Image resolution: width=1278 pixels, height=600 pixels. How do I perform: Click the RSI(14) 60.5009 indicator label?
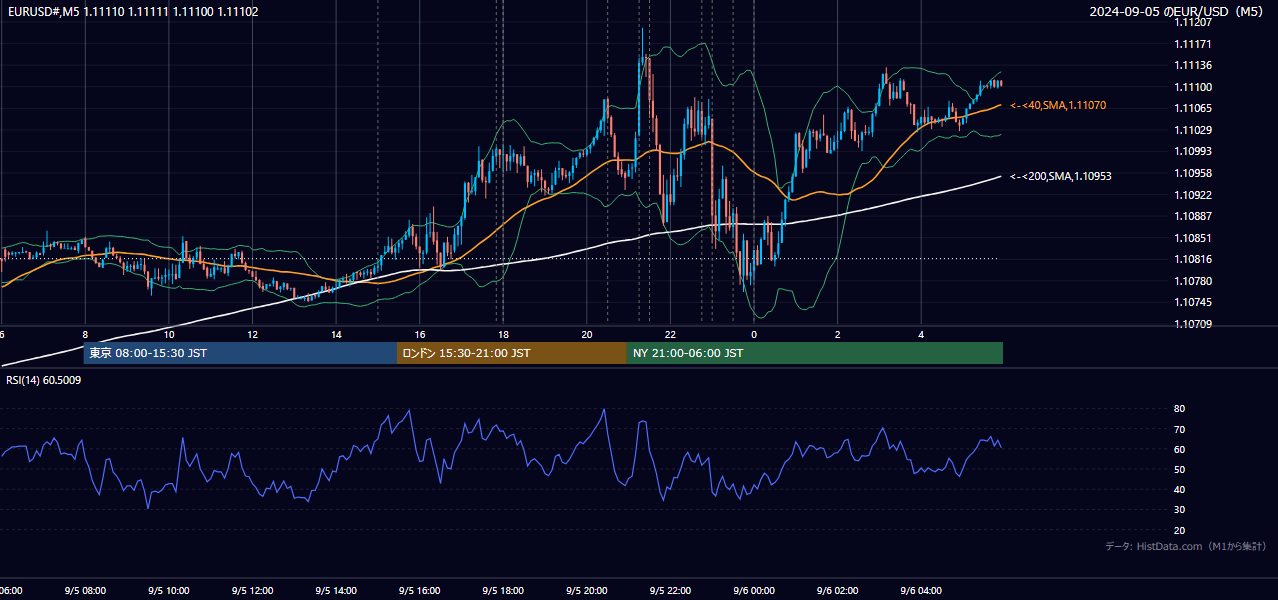(x=44, y=380)
